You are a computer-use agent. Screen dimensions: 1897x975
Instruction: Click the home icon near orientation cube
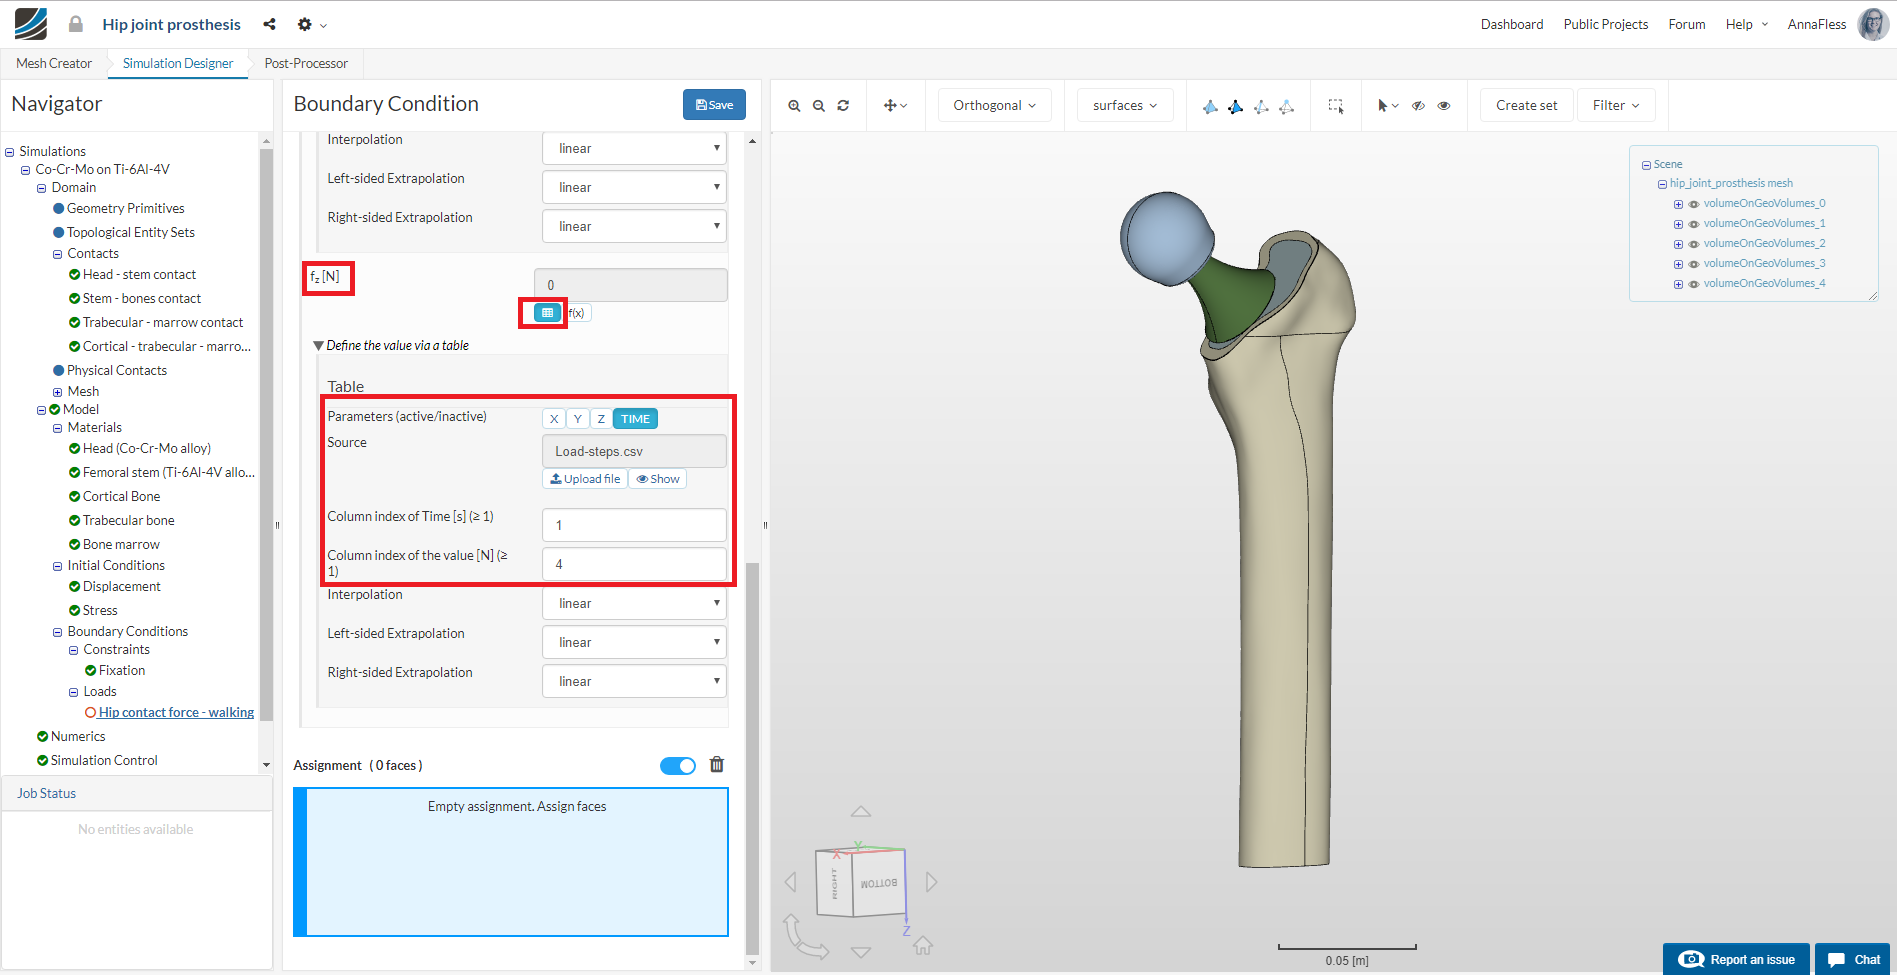pos(923,945)
